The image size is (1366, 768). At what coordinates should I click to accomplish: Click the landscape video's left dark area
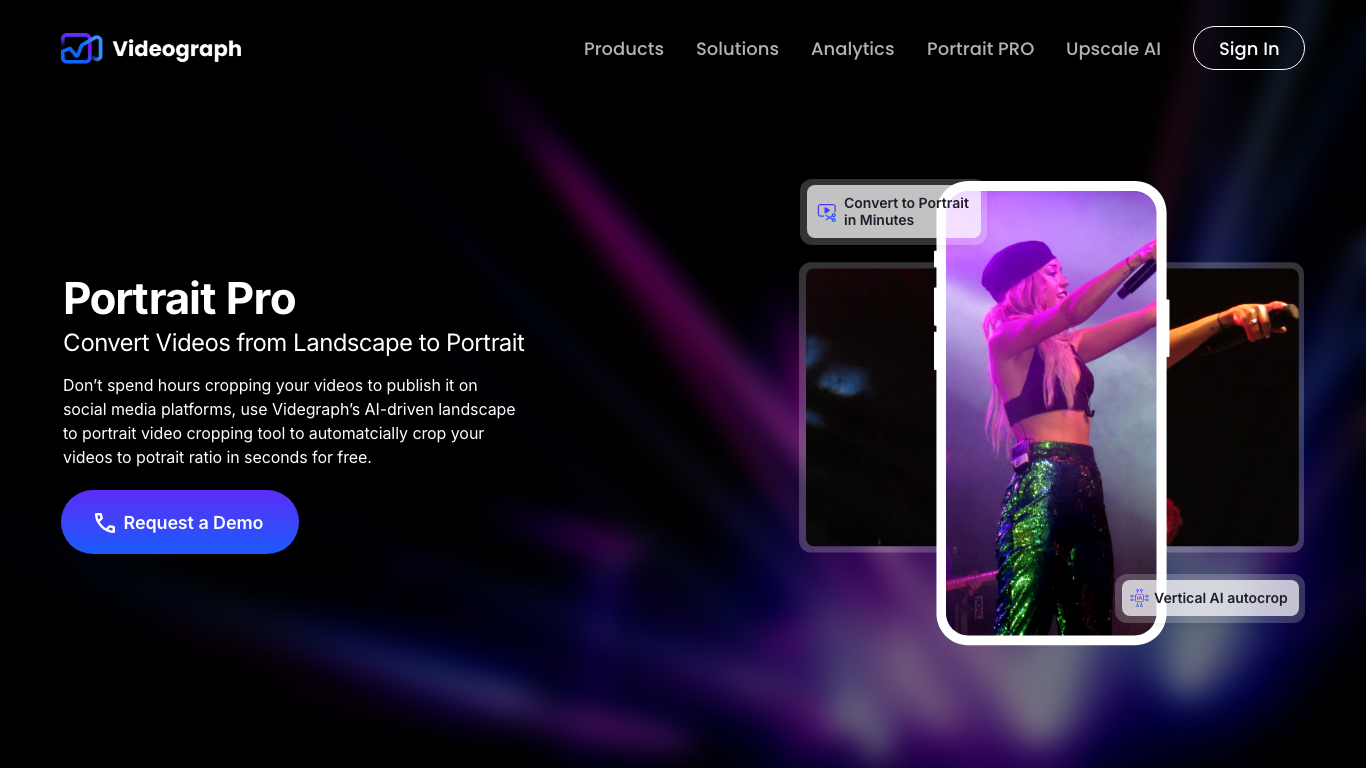[x=870, y=407]
